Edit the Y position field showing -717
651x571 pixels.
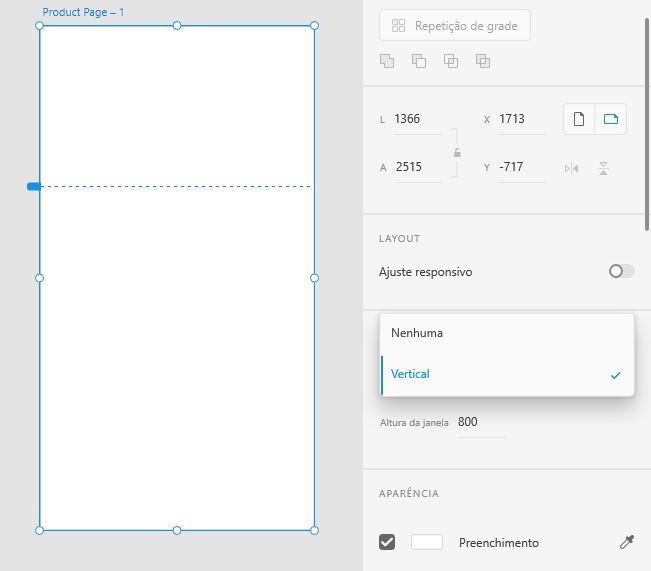click(x=522, y=167)
